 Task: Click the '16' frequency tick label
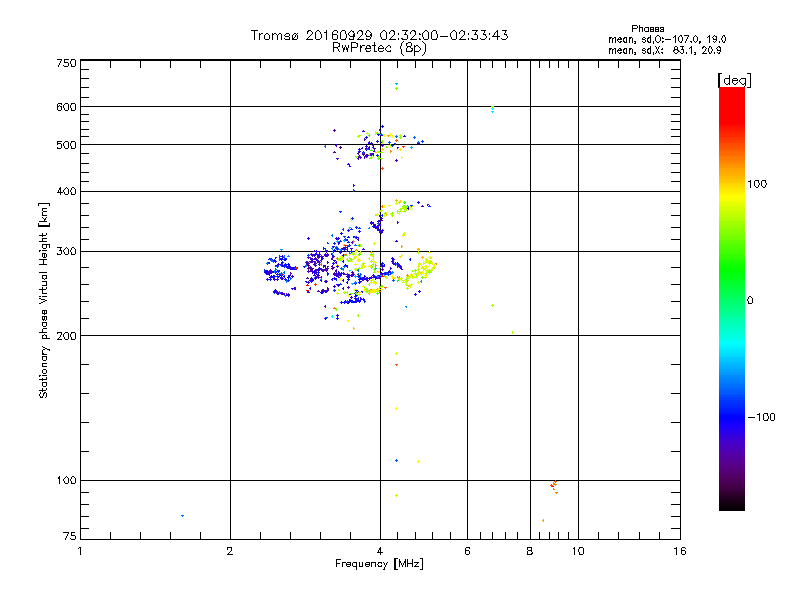pos(680,551)
